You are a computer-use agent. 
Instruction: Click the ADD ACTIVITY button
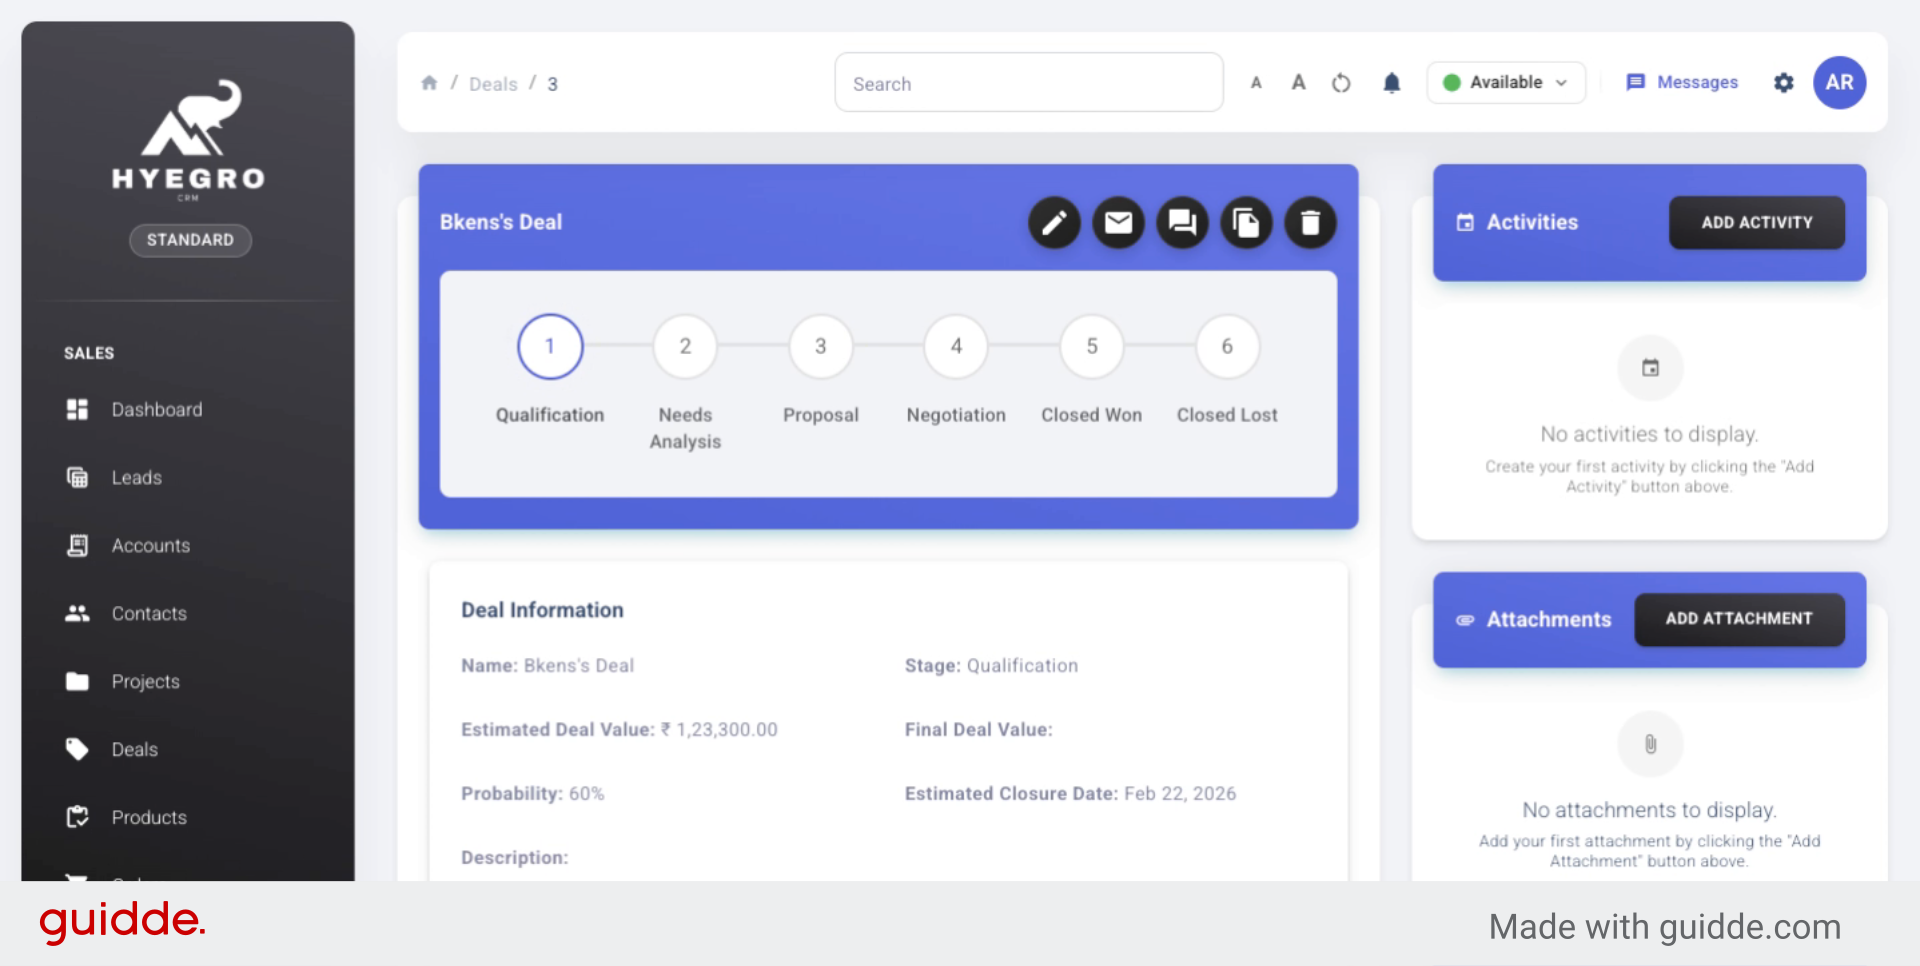pyautogui.click(x=1756, y=223)
